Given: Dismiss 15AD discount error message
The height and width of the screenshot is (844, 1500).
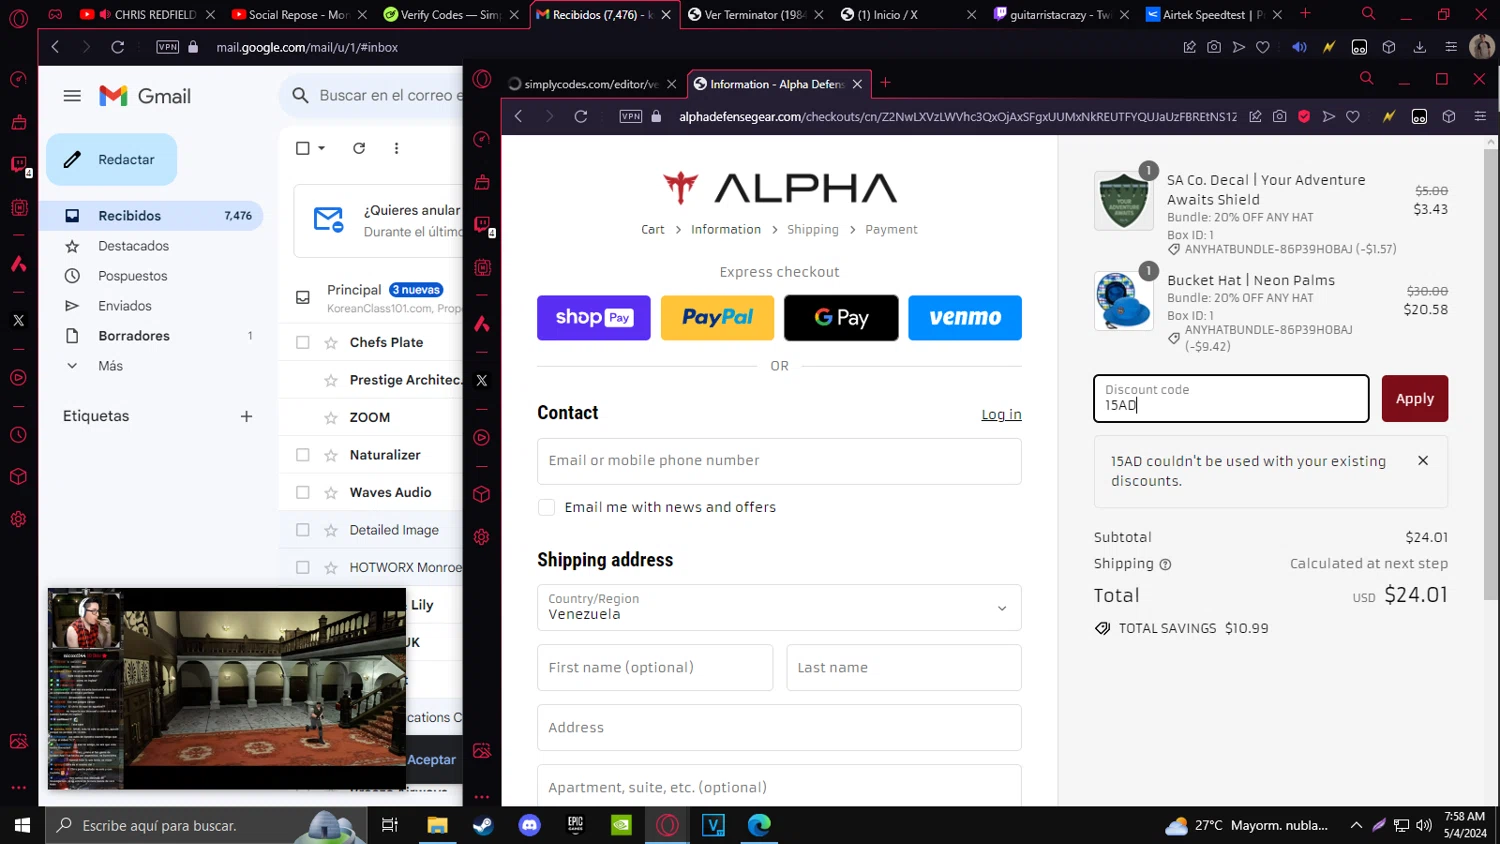Looking at the screenshot, I should click(1423, 460).
